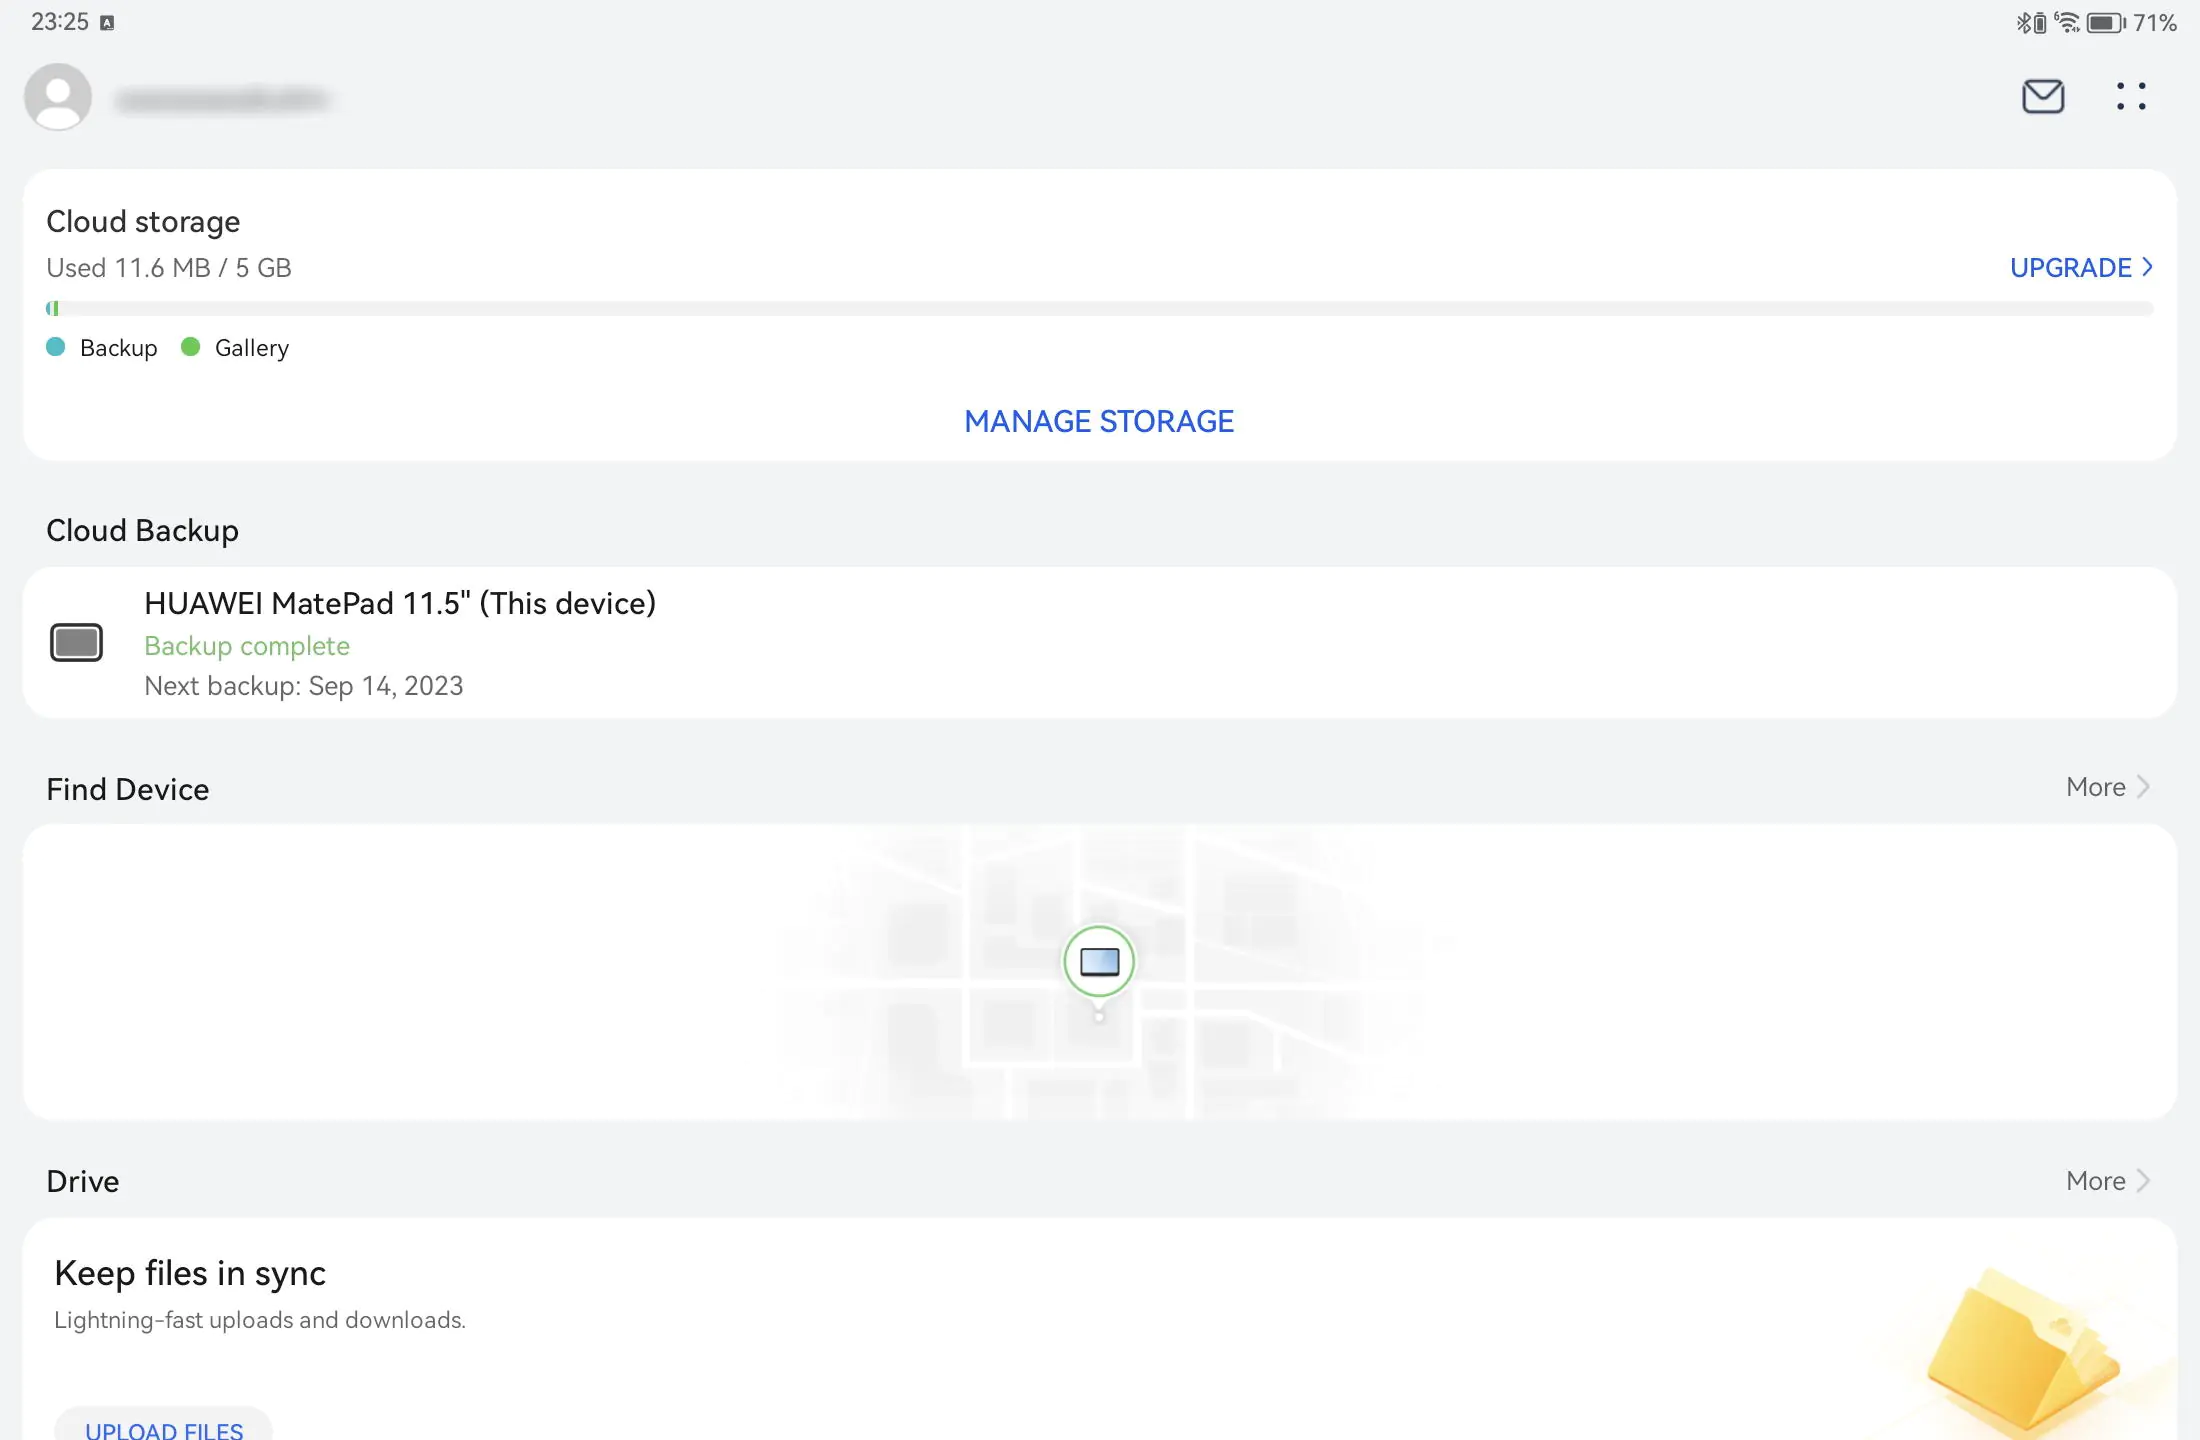This screenshot has width=2200, height=1440.
Task: Tap the chevron beside Drive More
Action: click(x=2143, y=1181)
